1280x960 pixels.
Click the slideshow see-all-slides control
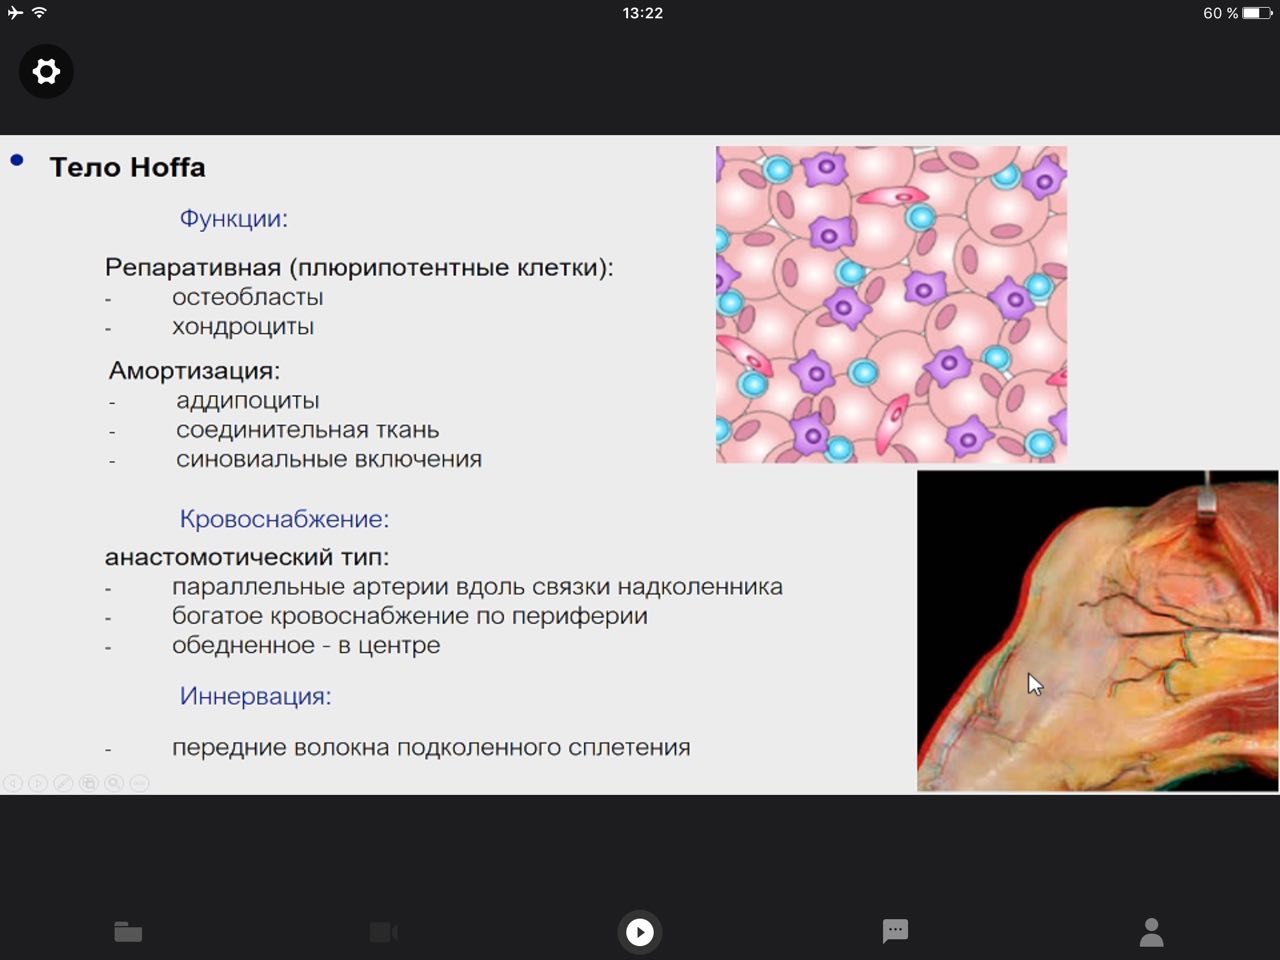tap(89, 783)
